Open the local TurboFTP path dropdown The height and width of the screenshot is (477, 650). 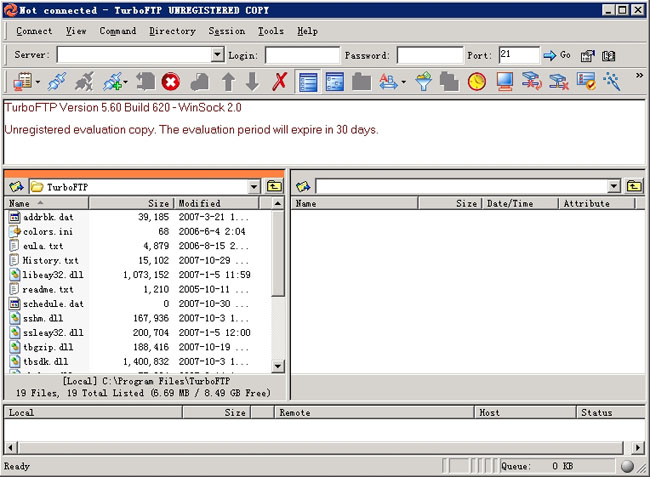(254, 186)
